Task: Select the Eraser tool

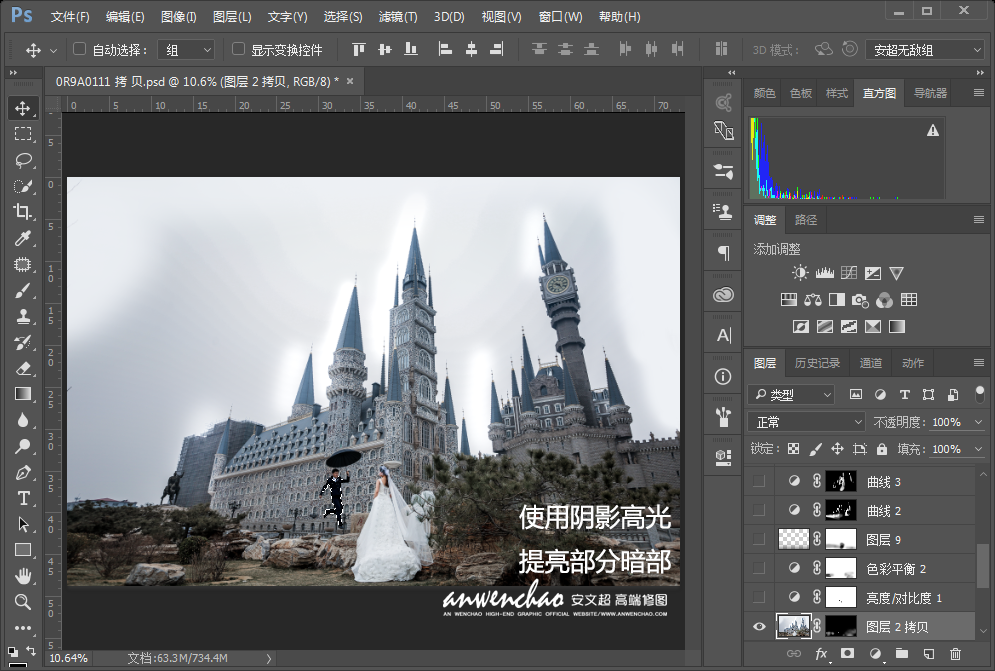Action: [x=23, y=368]
